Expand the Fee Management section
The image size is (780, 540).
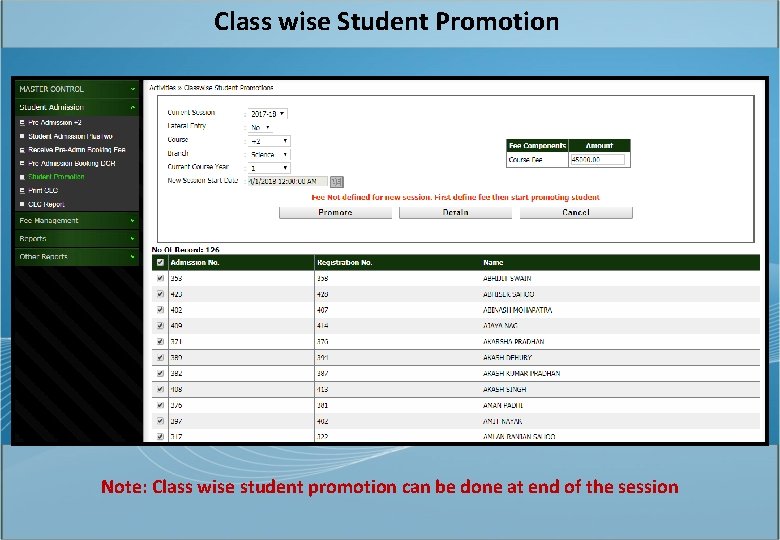pyautogui.click(x=77, y=221)
